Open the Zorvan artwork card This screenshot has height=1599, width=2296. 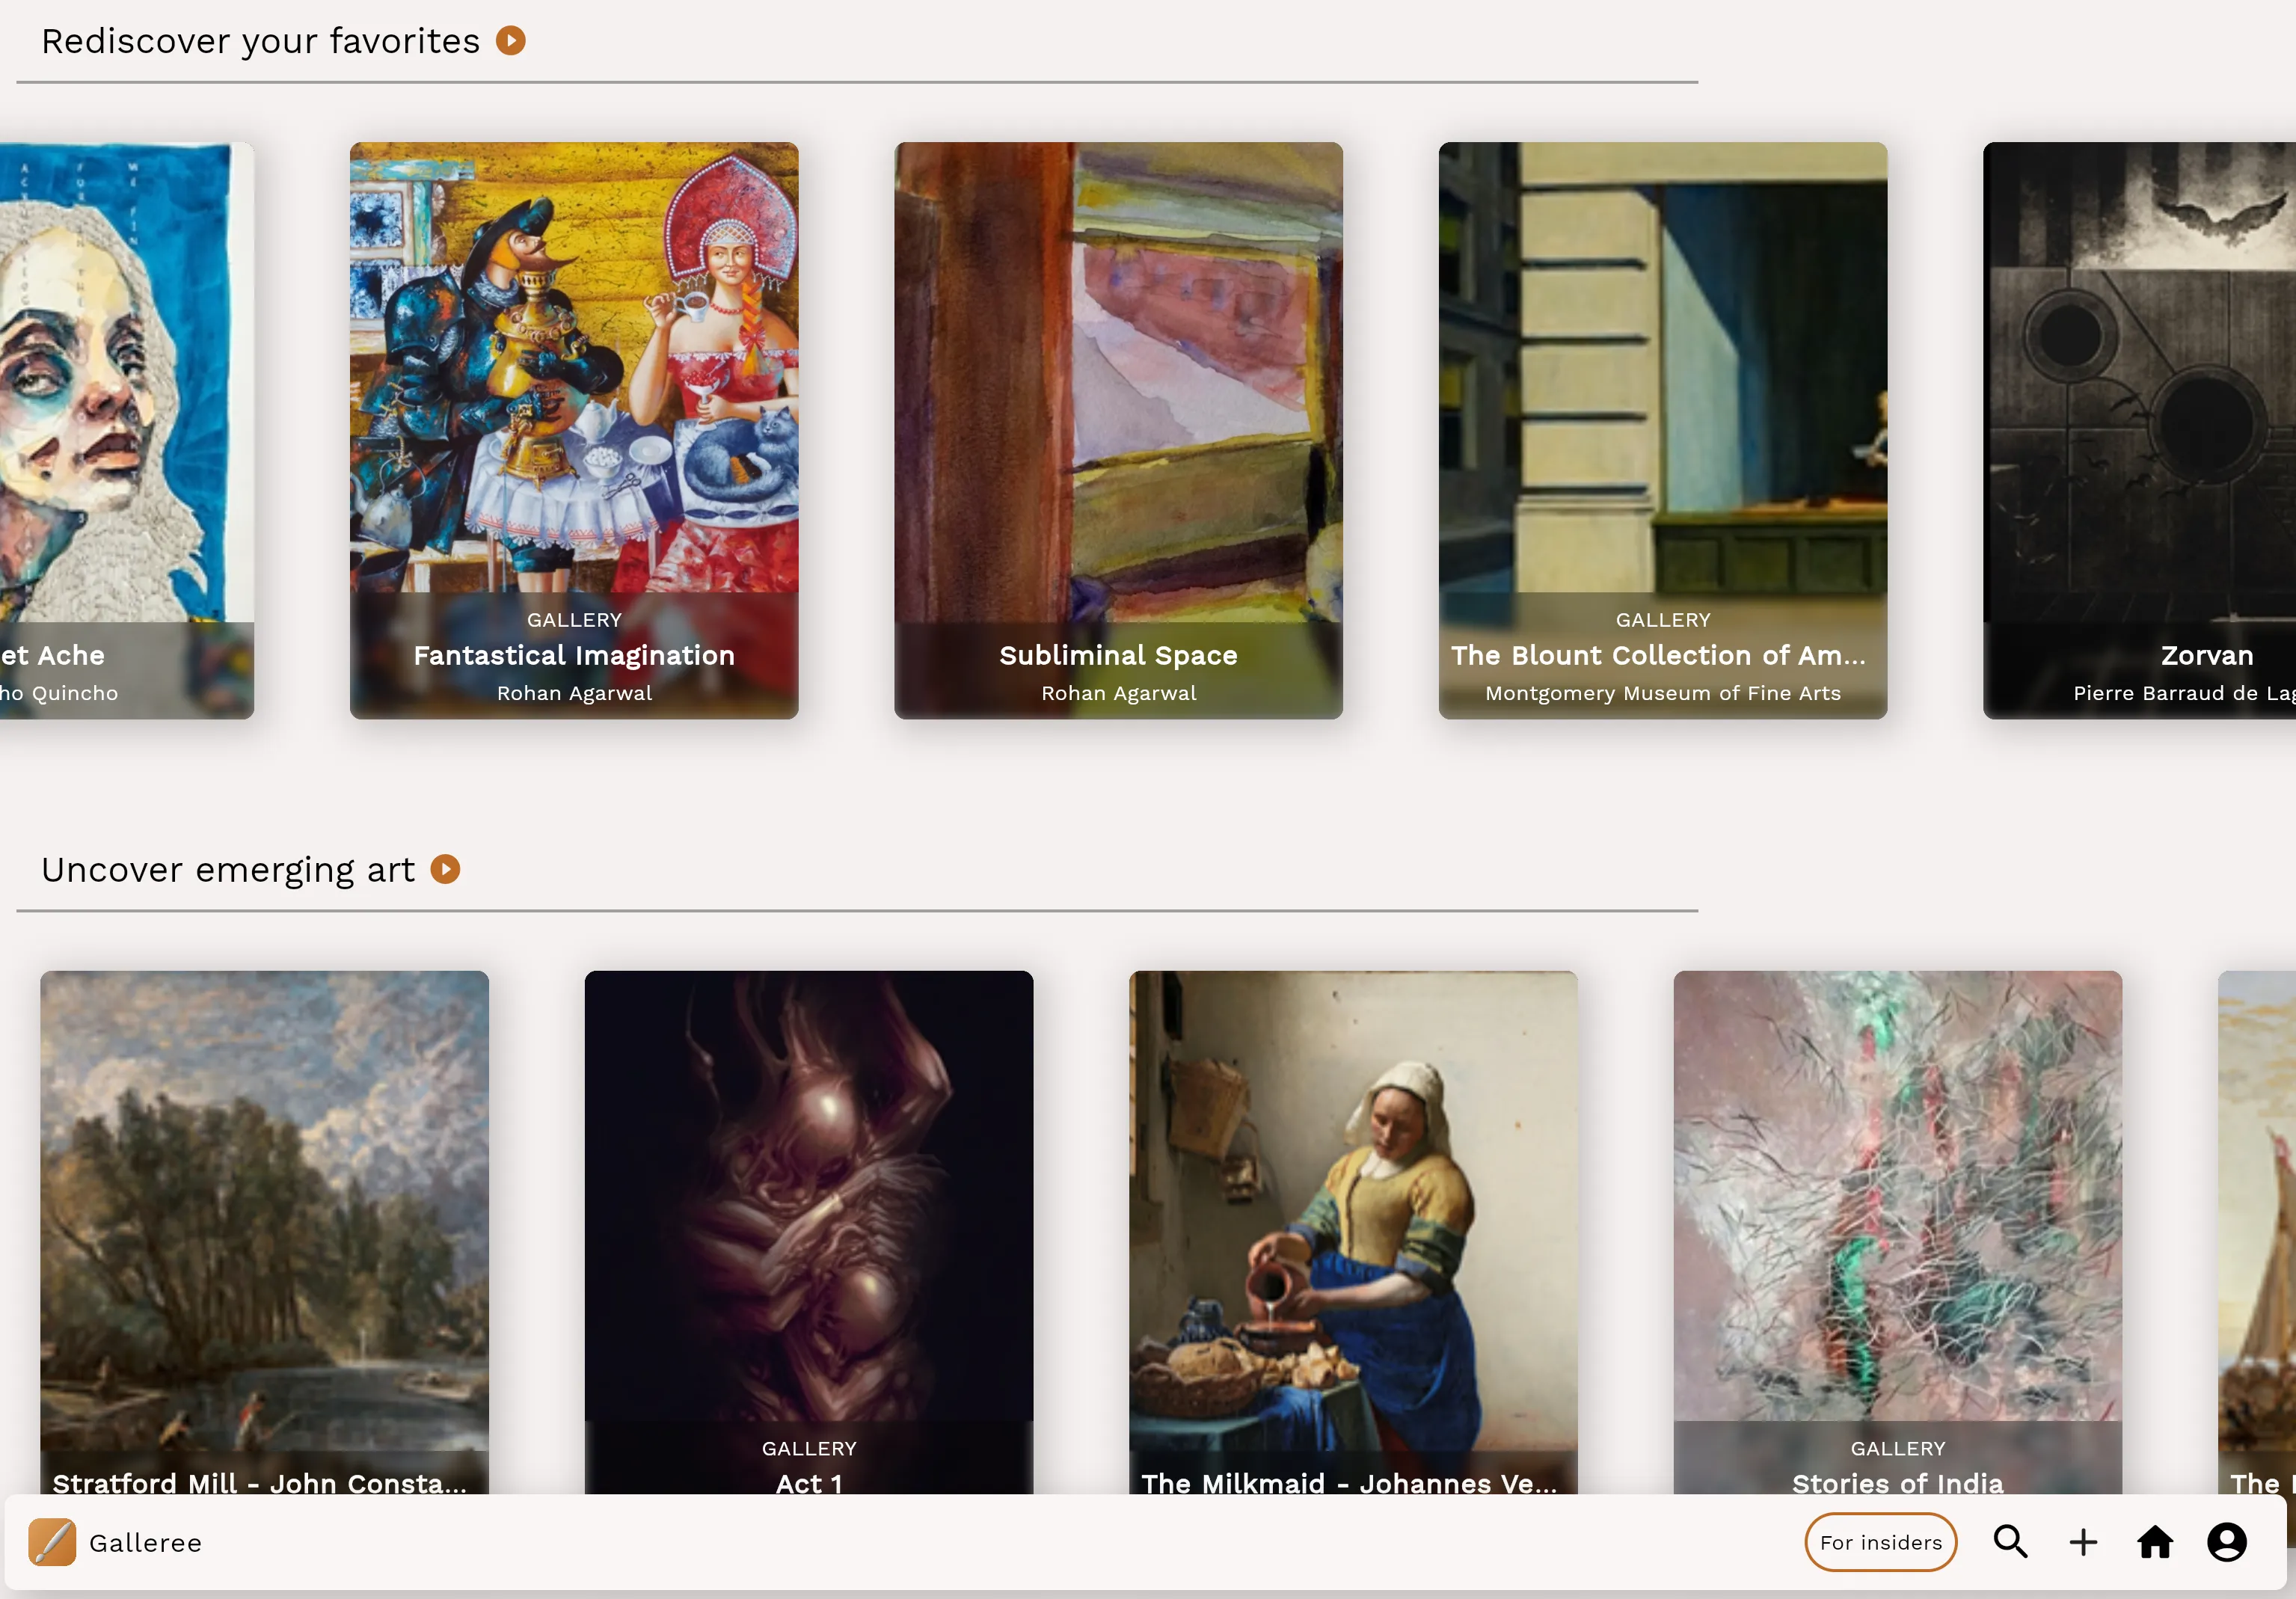point(2140,430)
